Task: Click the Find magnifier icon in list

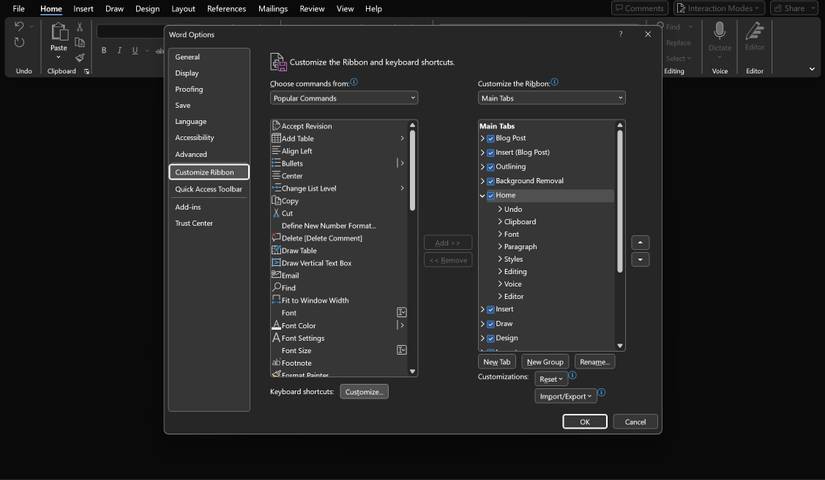Action: point(276,288)
